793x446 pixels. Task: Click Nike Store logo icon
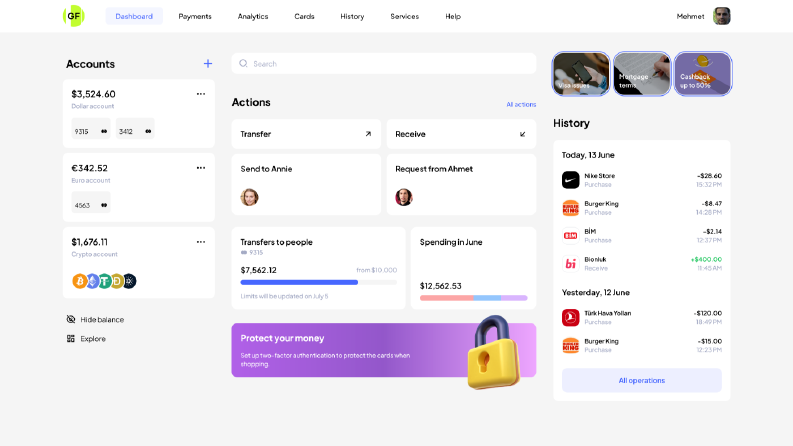click(570, 180)
